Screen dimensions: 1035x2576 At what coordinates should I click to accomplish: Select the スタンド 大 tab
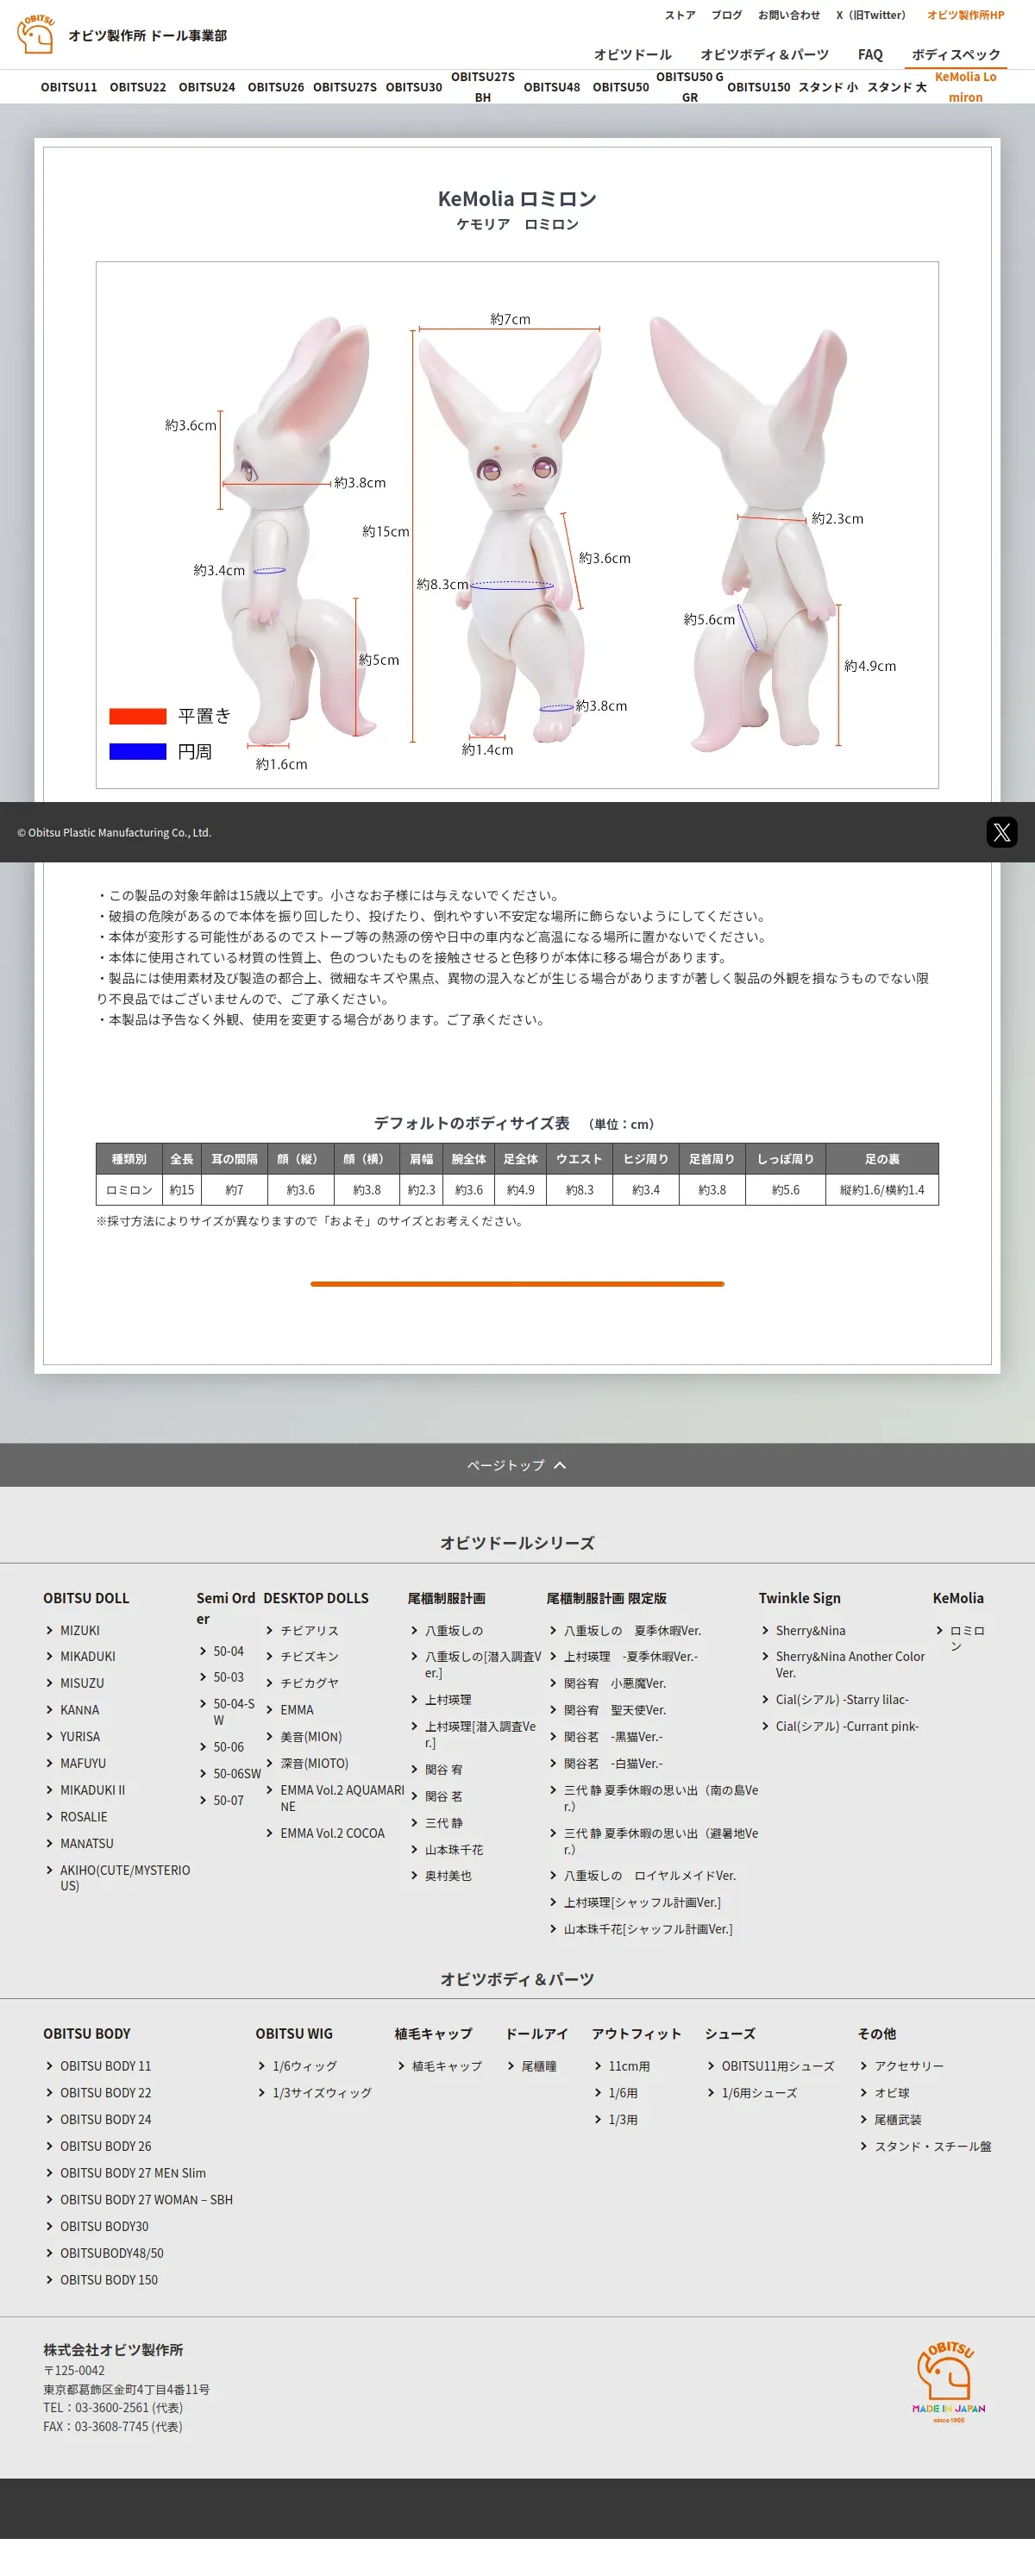pyautogui.click(x=897, y=87)
